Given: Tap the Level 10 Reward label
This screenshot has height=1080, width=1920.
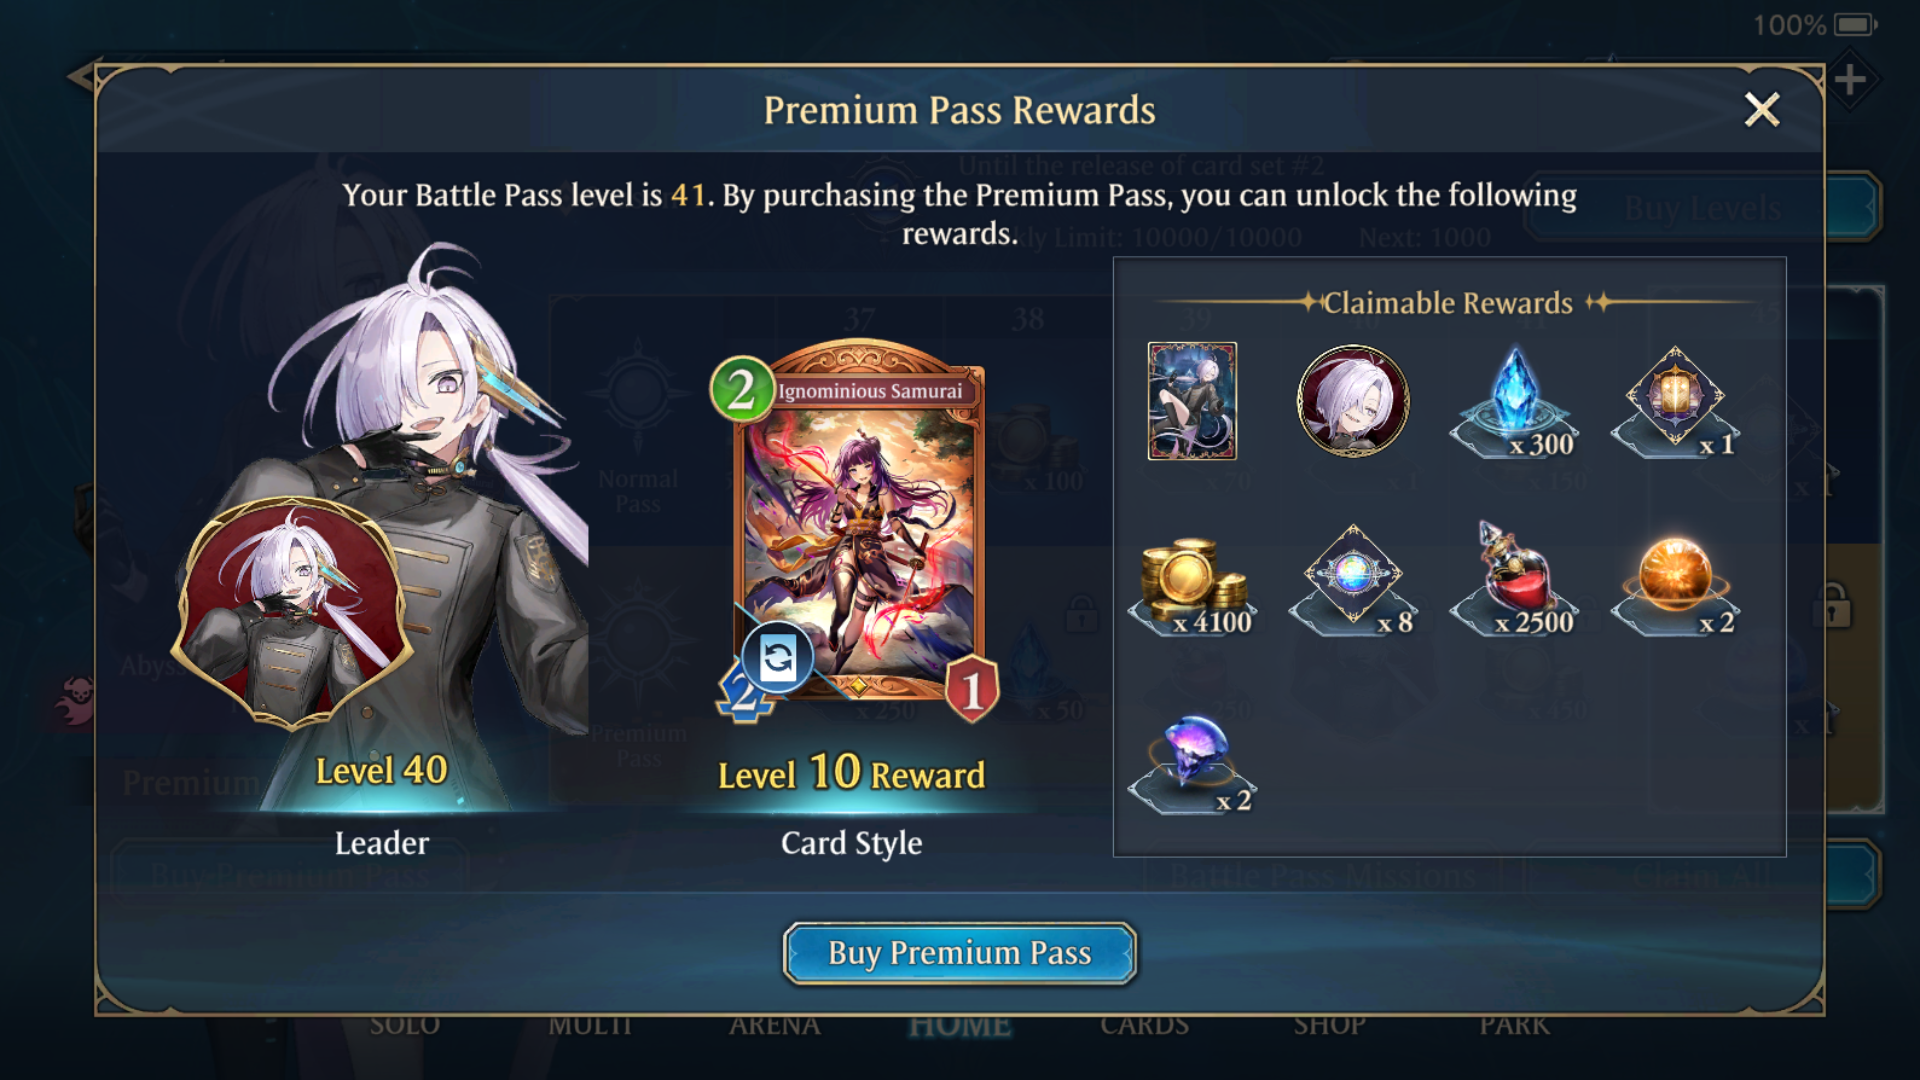Looking at the screenshot, I should click(851, 773).
